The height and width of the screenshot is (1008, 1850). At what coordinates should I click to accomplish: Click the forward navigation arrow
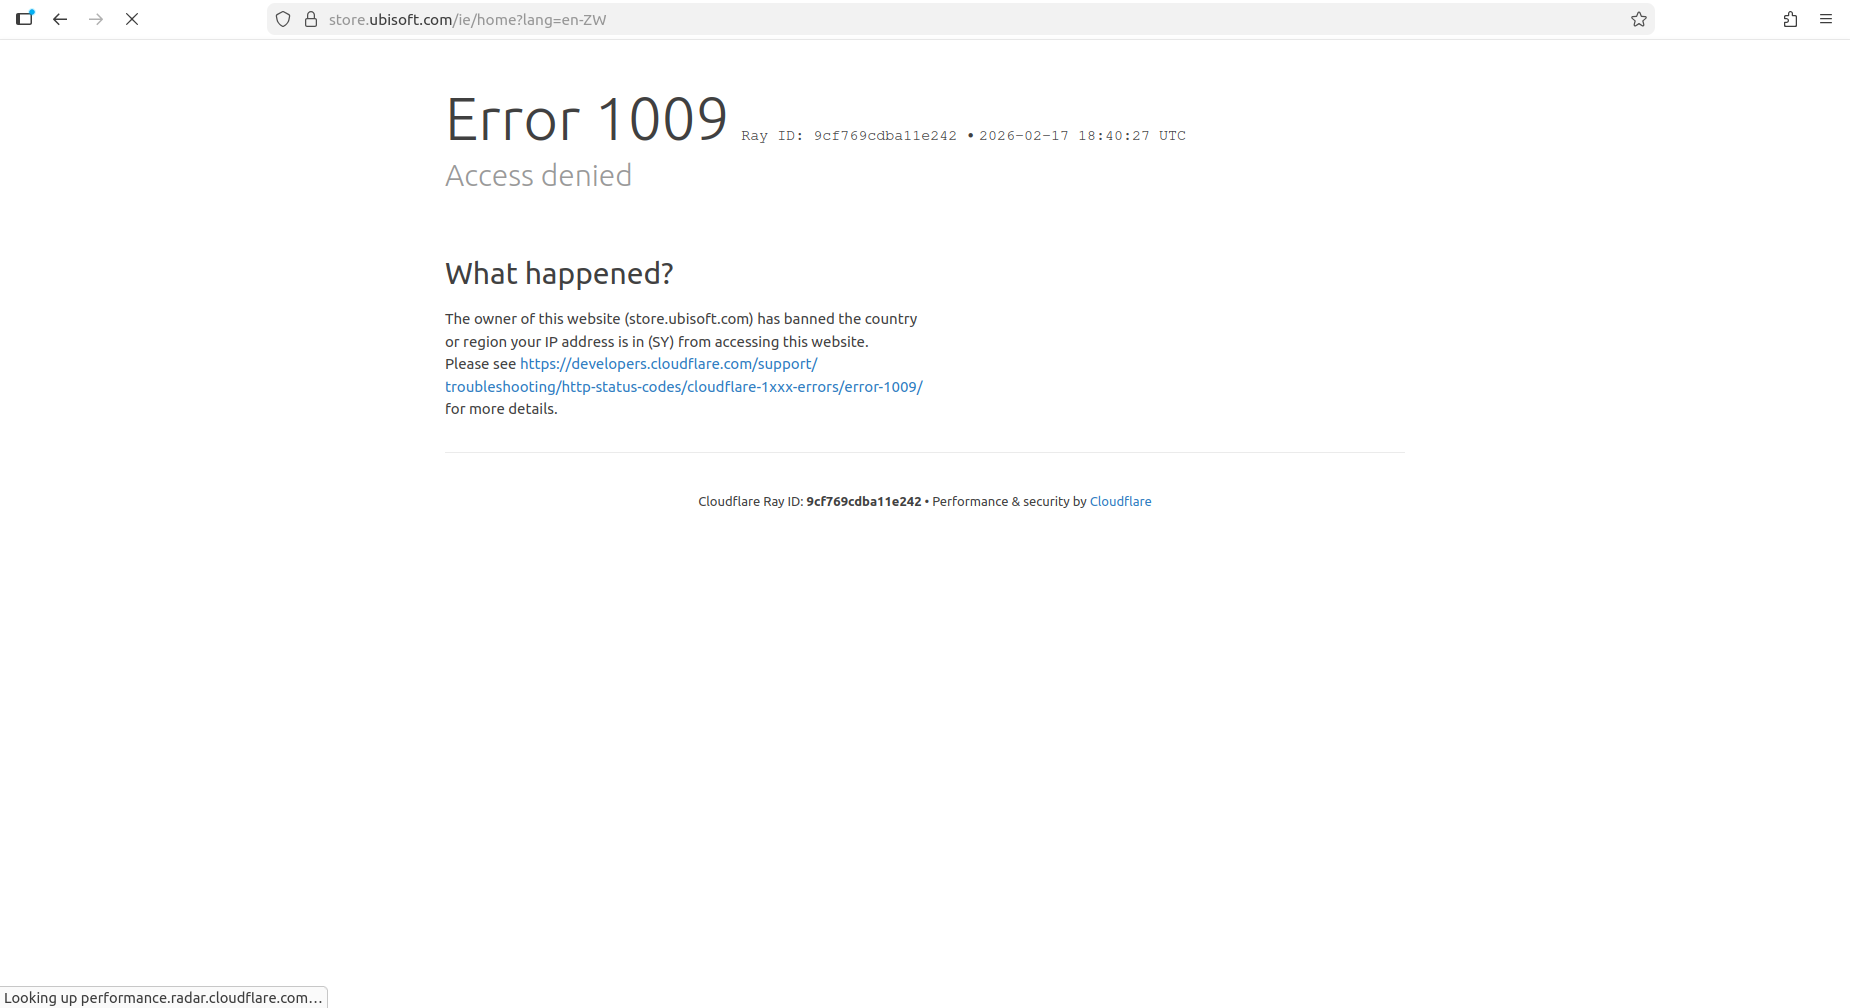[x=96, y=19]
